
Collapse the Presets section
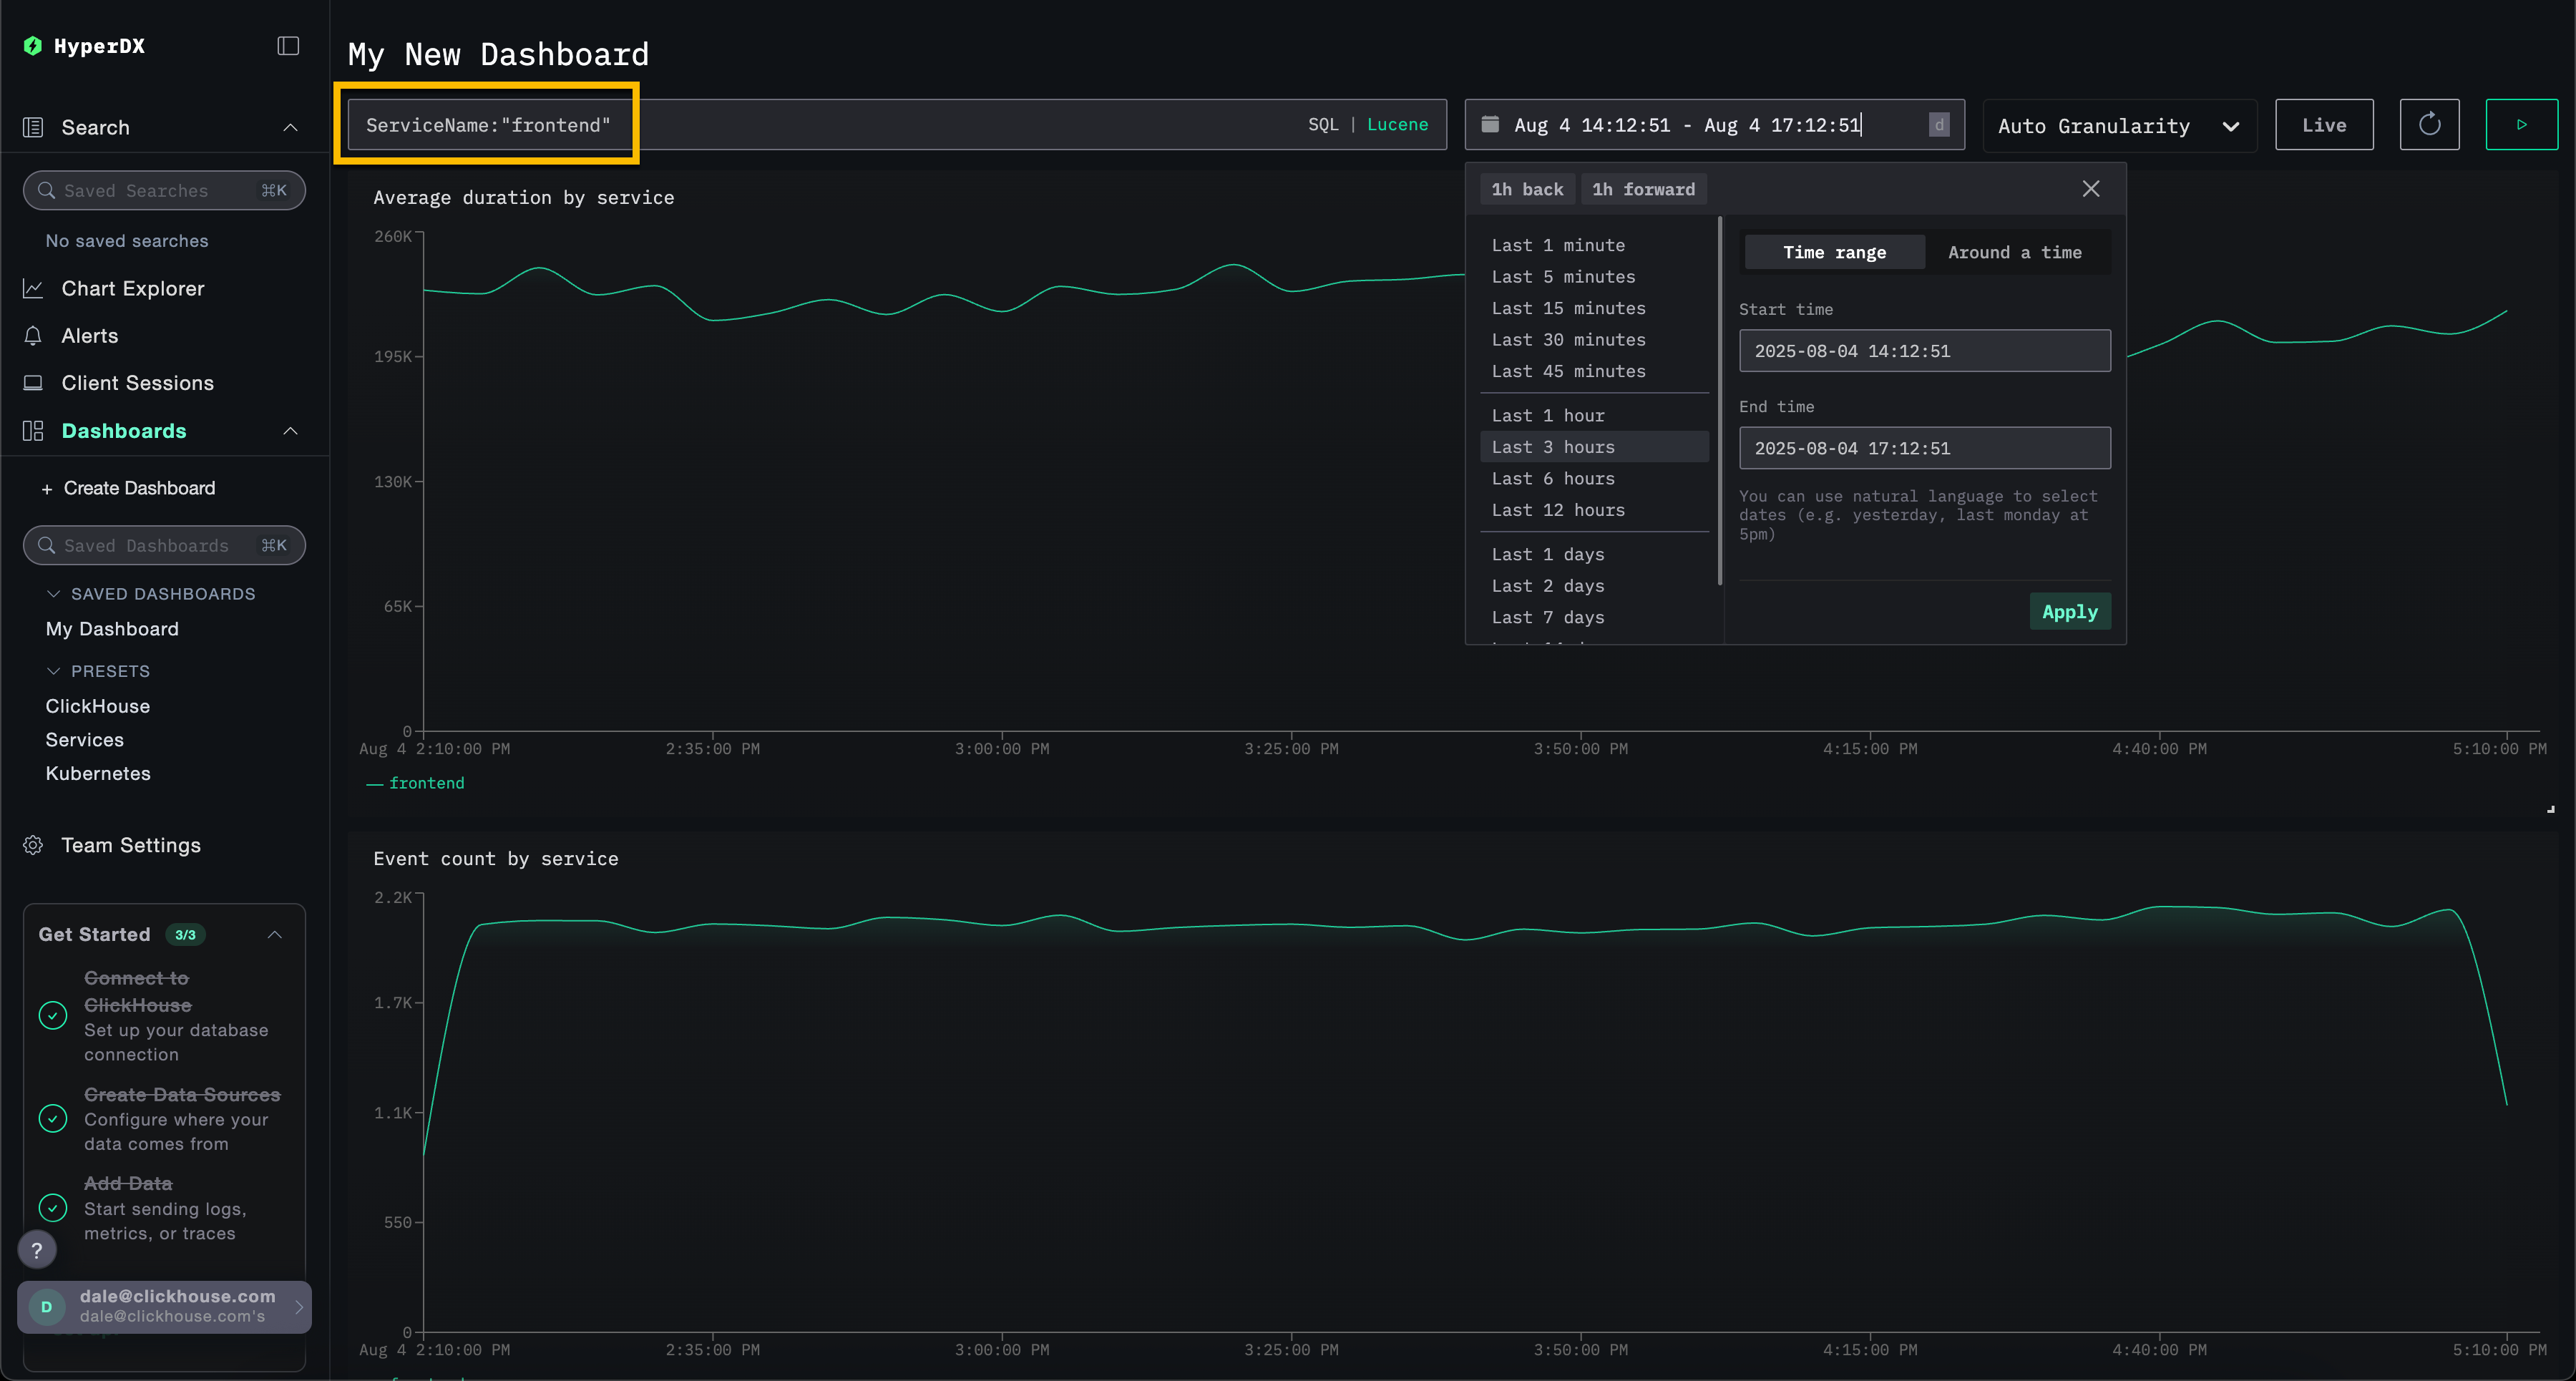[x=55, y=670]
